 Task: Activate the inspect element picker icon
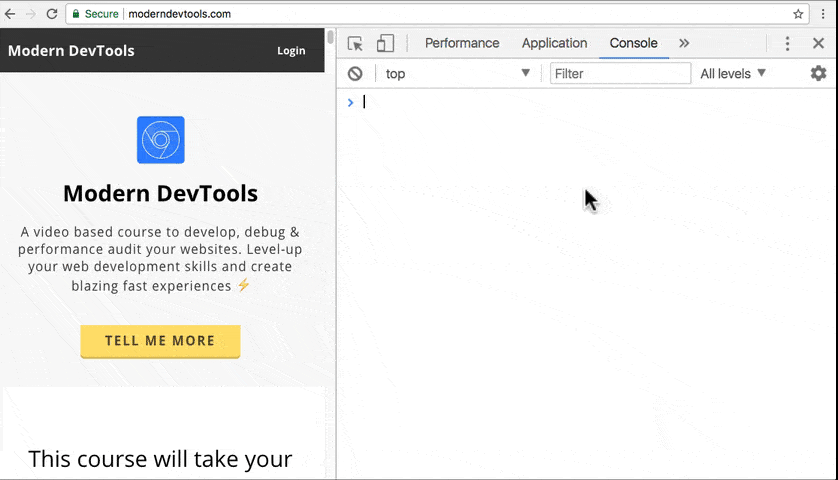click(x=355, y=43)
